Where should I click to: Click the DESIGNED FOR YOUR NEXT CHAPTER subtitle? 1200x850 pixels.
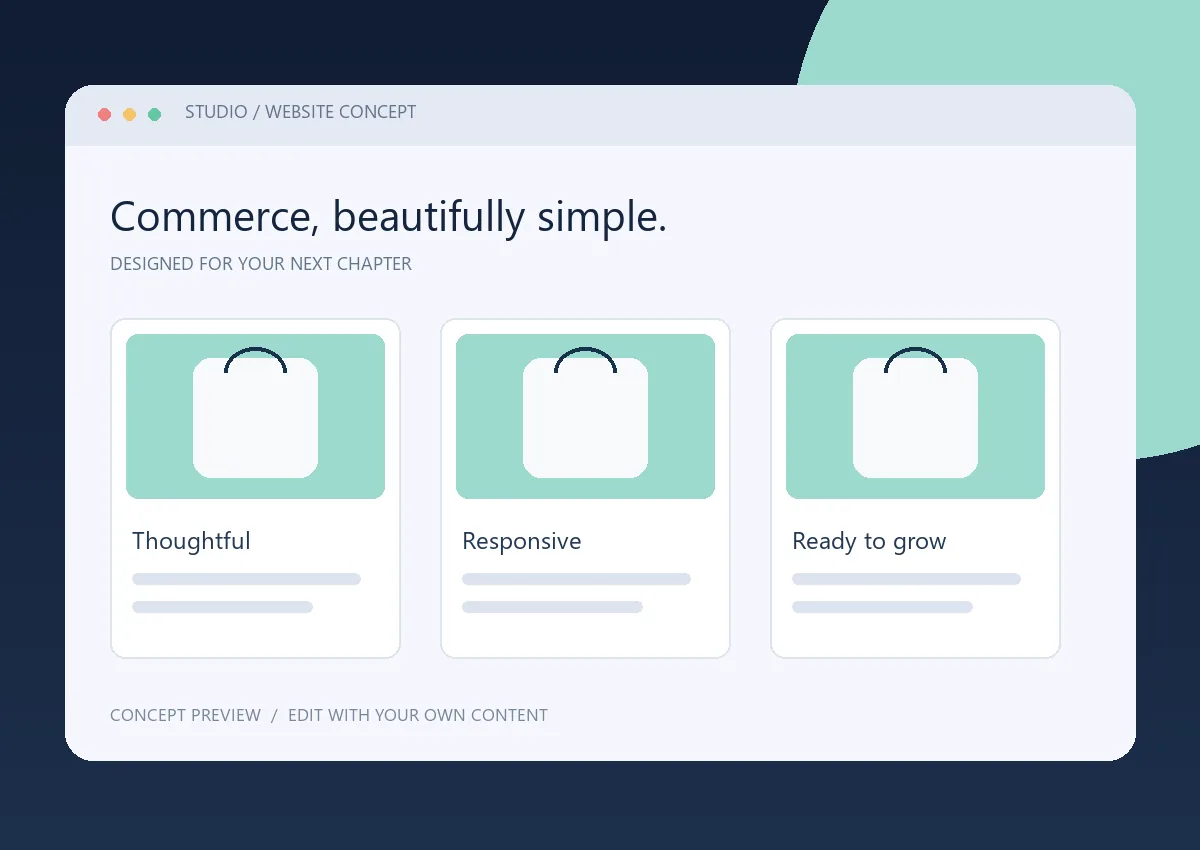click(260, 264)
